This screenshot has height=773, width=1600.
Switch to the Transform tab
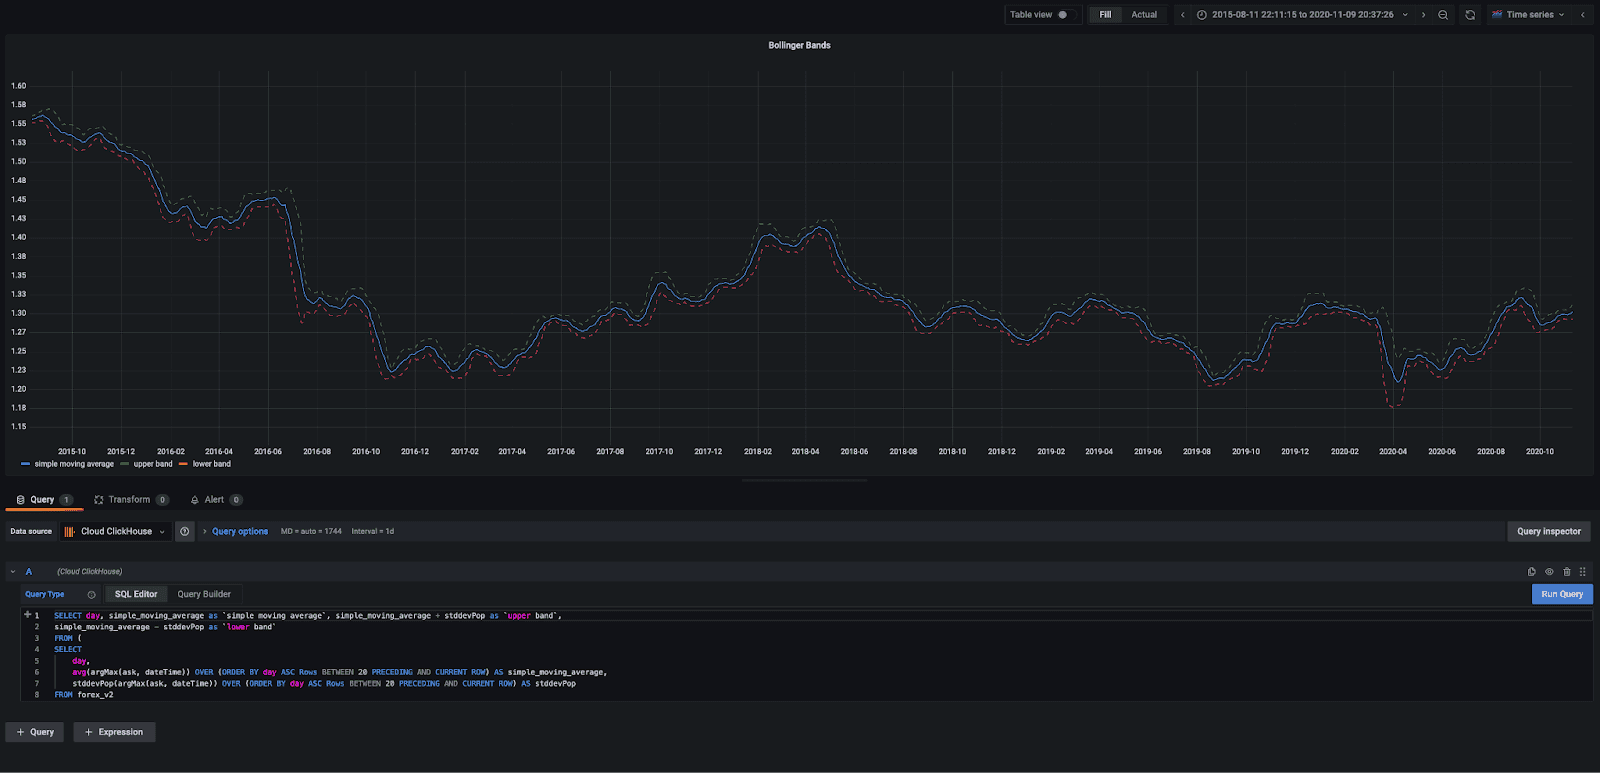click(131, 500)
